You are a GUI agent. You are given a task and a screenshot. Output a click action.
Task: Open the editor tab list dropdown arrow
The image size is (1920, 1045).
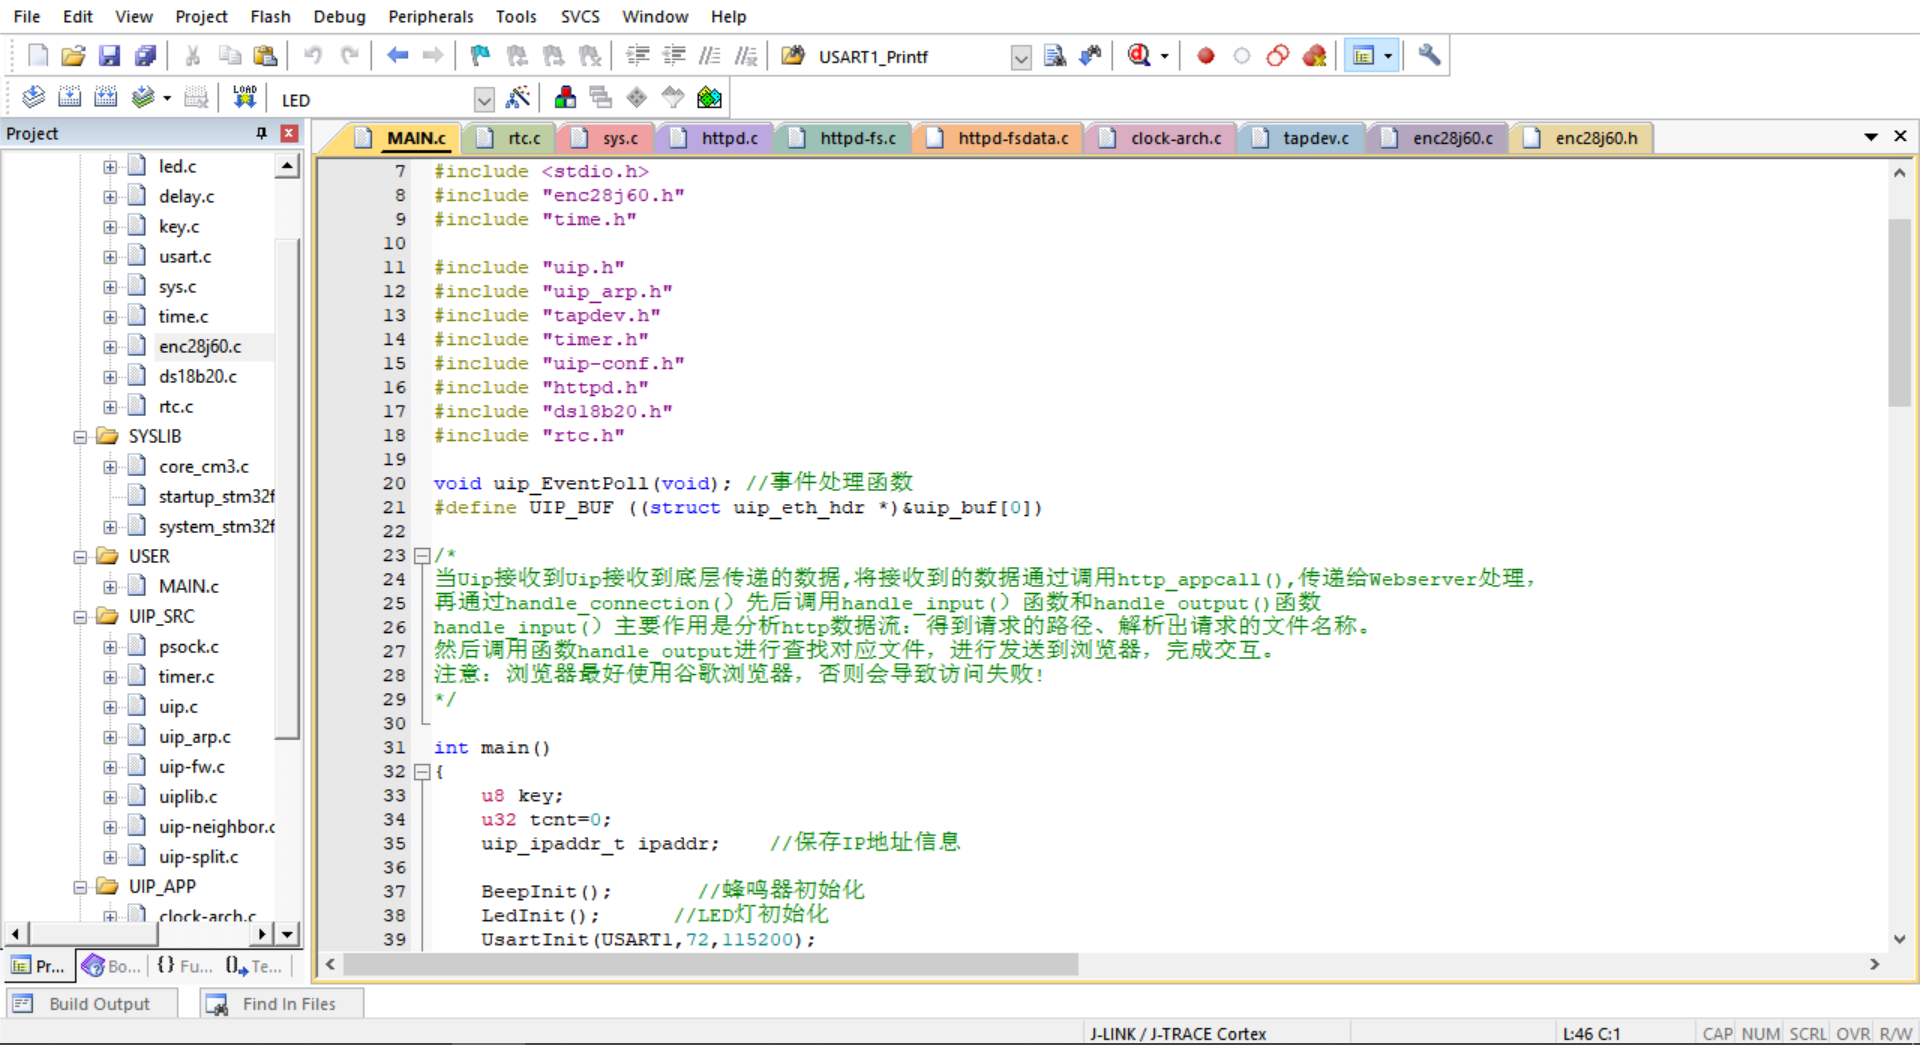[x=1870, y=137]
